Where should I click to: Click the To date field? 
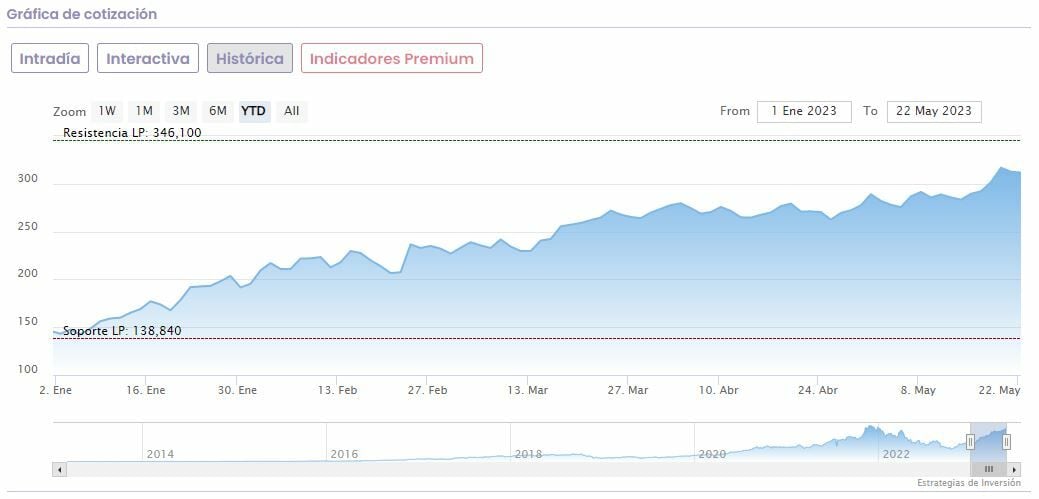coord(934,111)
